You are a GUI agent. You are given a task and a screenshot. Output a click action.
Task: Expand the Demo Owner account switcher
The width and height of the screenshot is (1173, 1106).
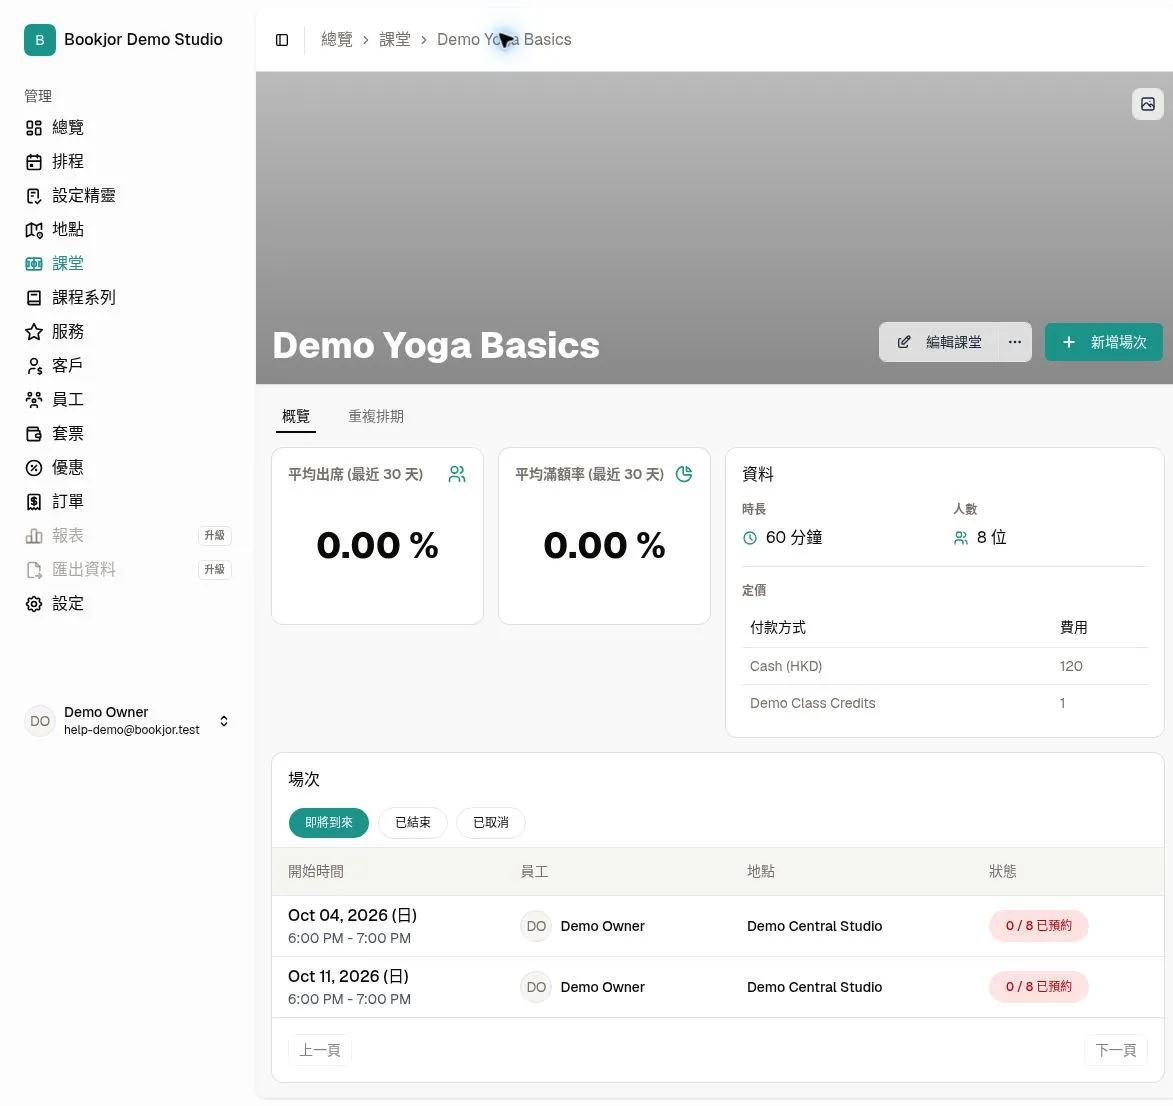[224, 721]
